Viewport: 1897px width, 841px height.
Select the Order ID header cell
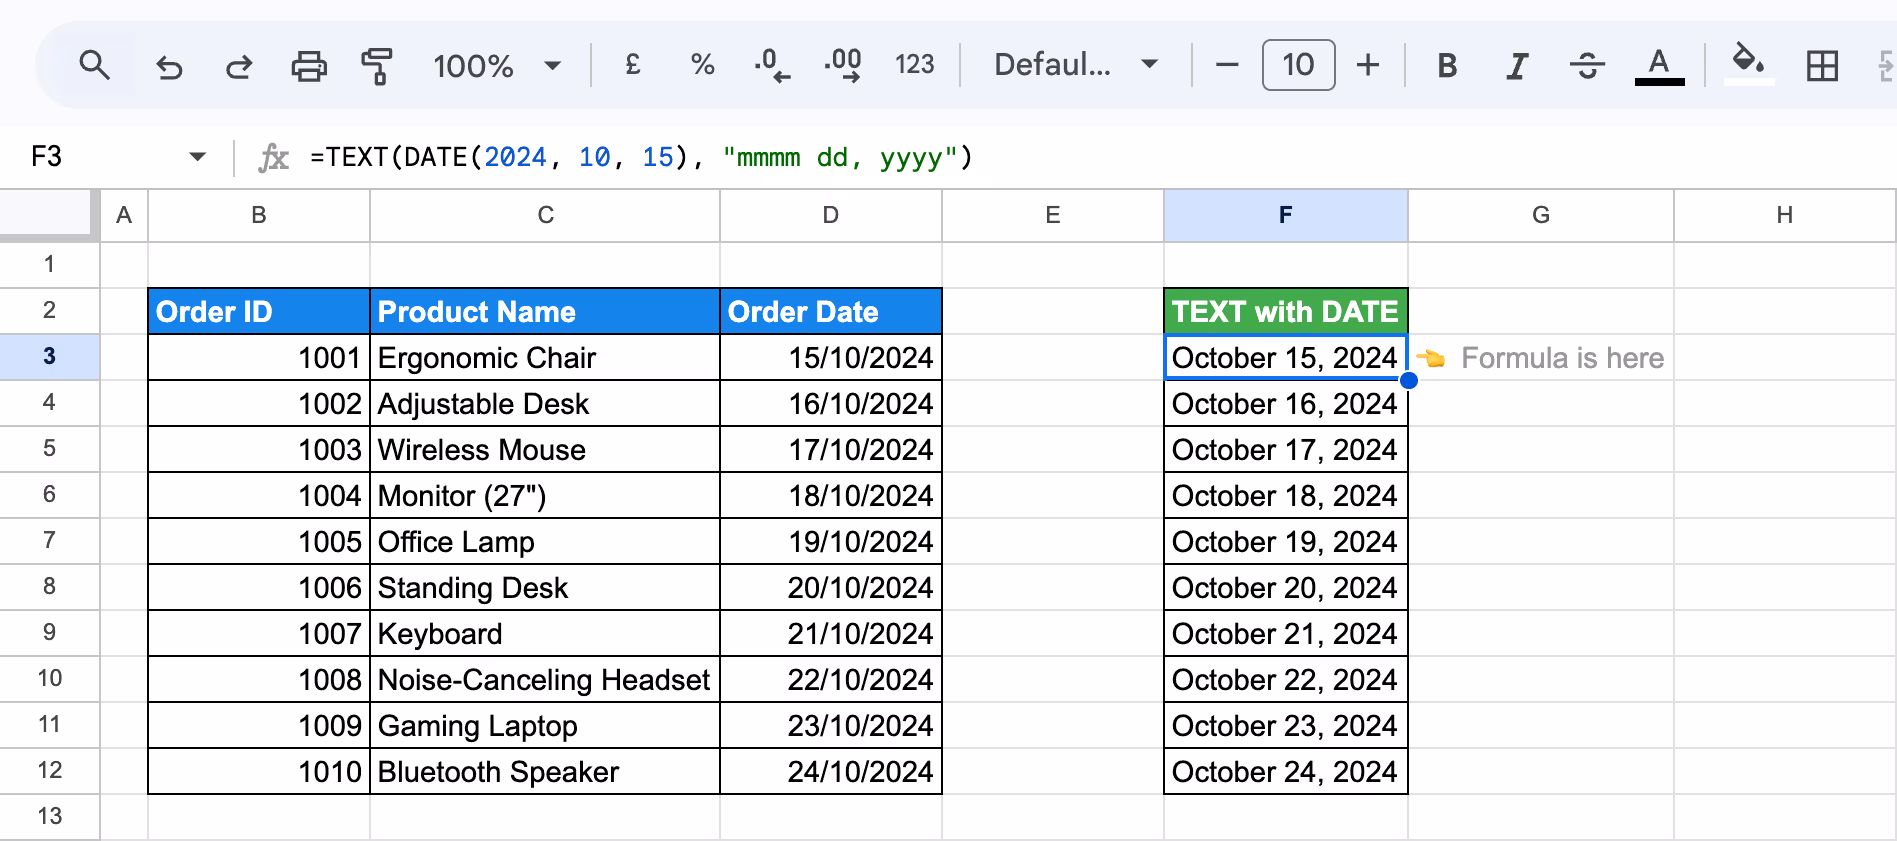pos(259,311)
